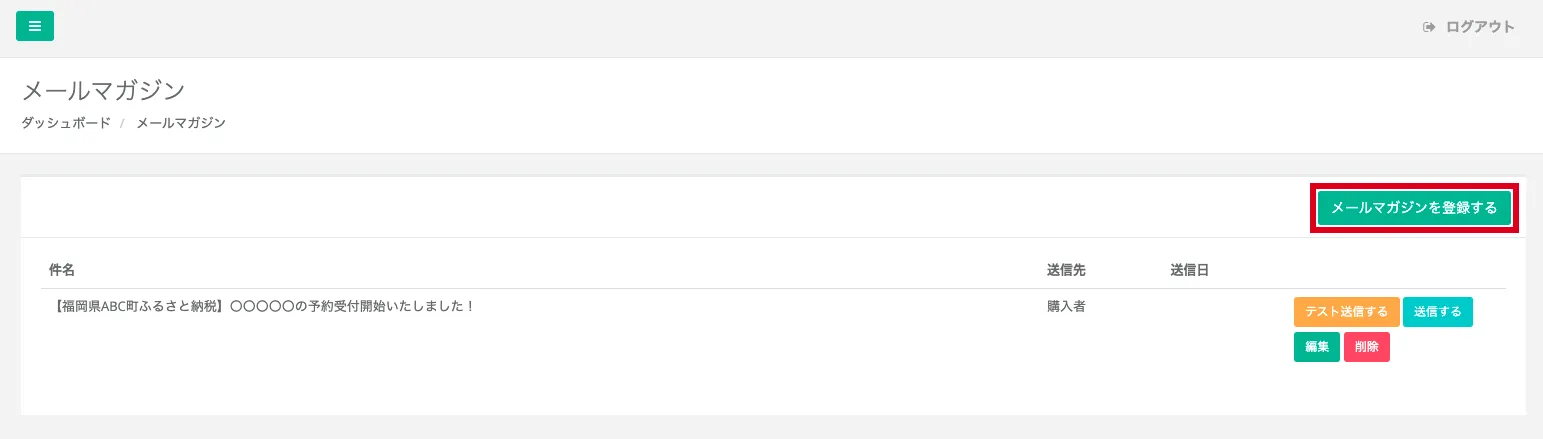Open the hamburger sidebar menu
Image resolution: width=1543 pixels, height=439 pixels.
click(x=35, y=26)
